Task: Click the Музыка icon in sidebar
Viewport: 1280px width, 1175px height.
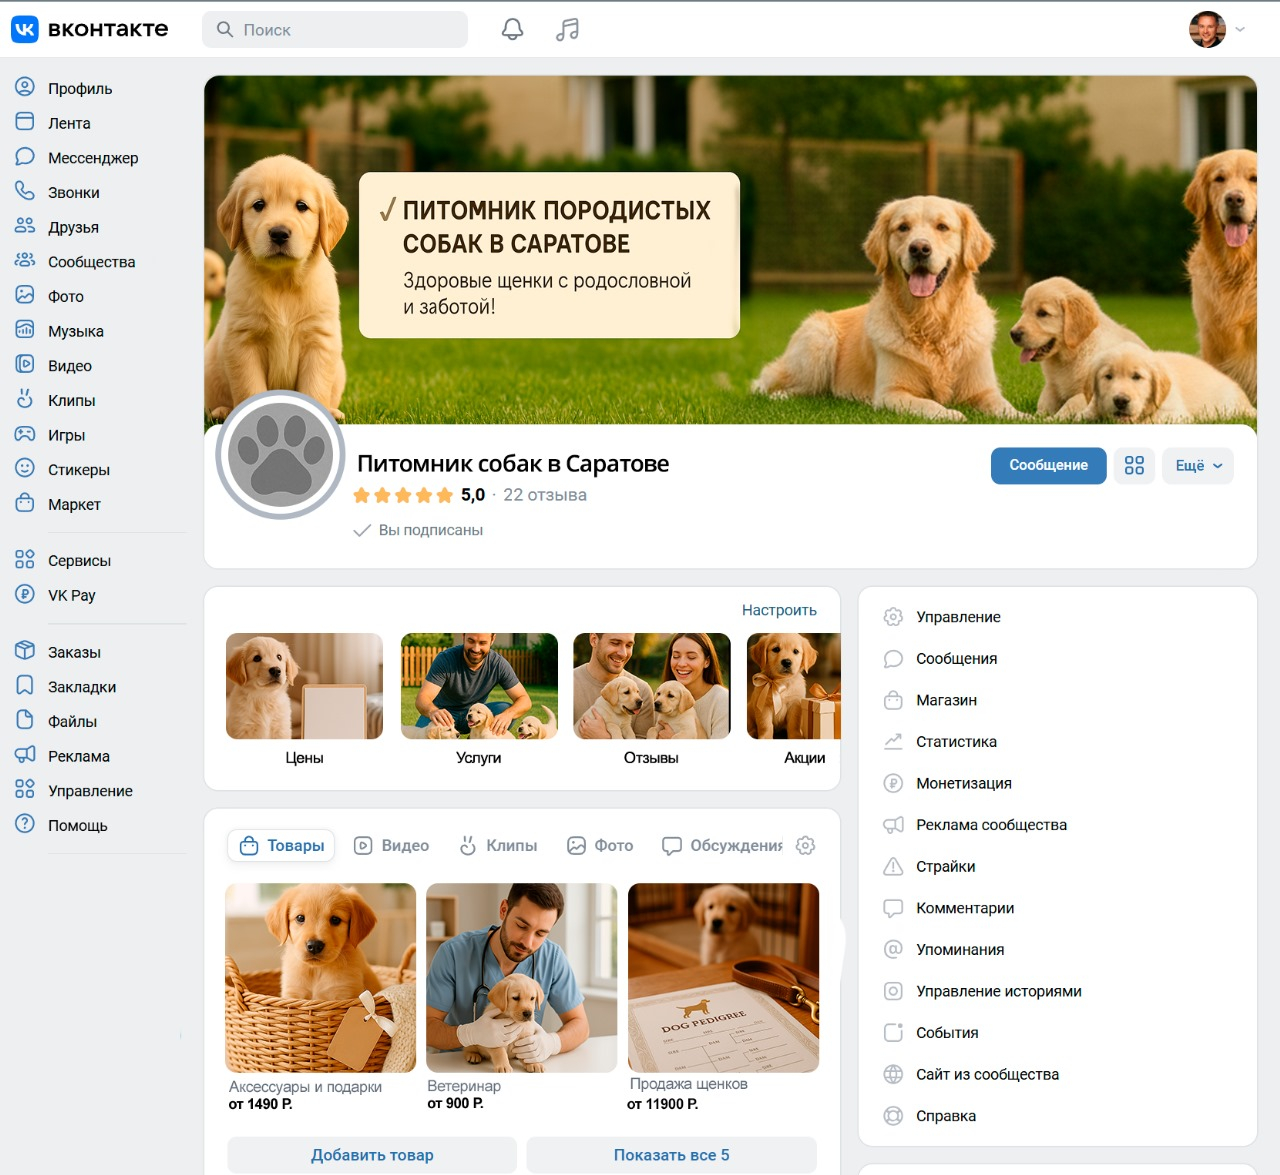Action: tap(25, 330)
